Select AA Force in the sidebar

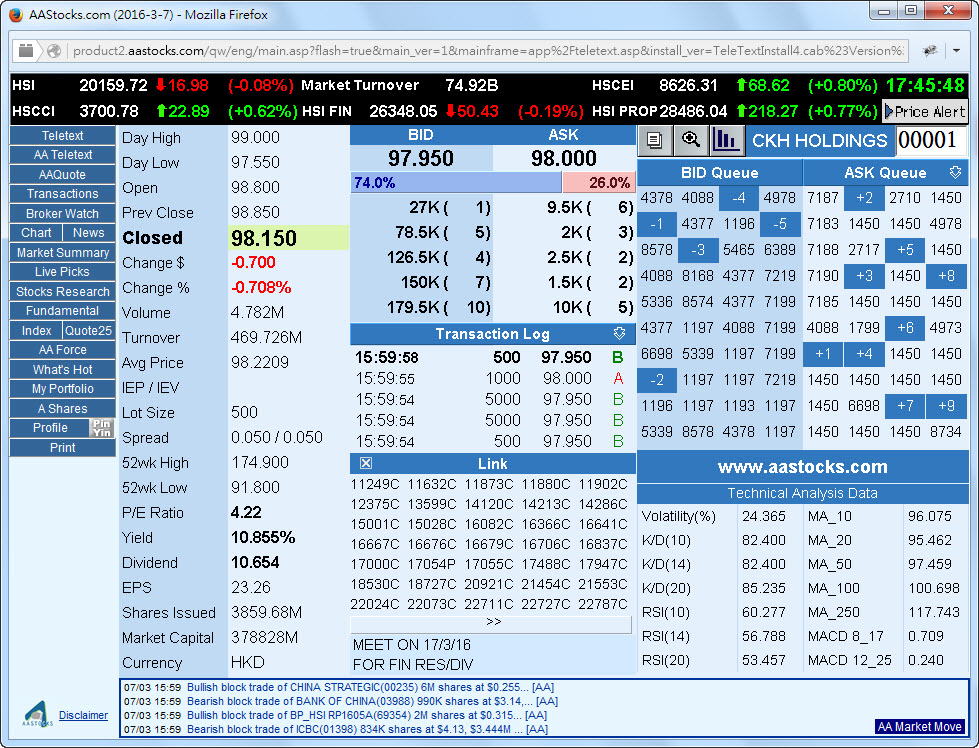62,350
